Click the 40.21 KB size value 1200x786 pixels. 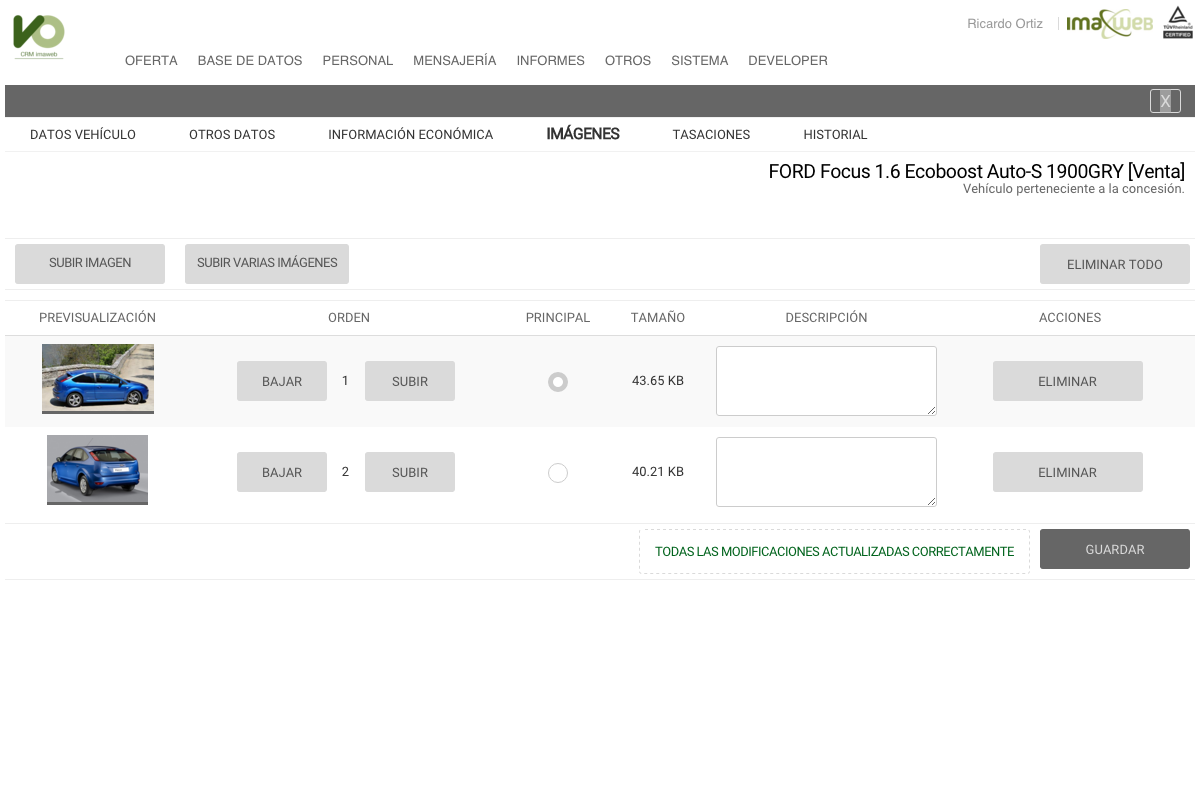click(658, 472)
